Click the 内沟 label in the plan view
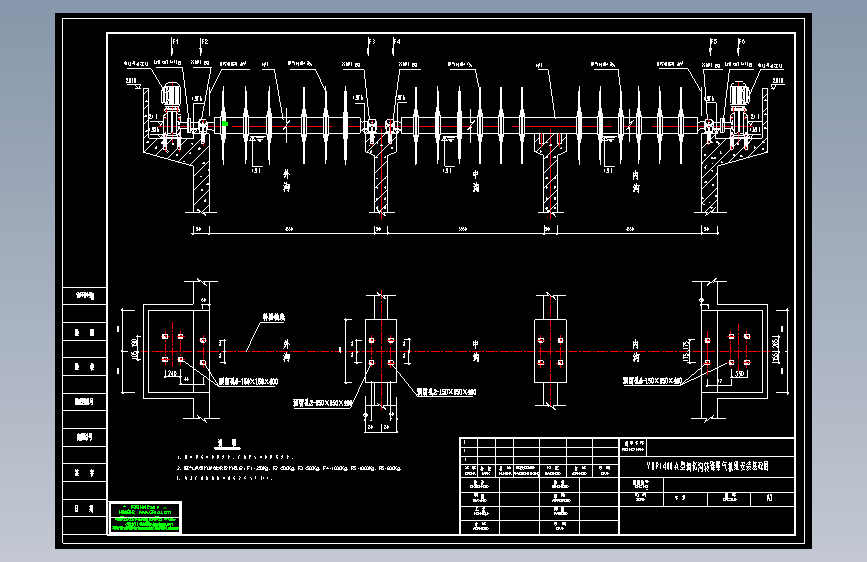This screenshot has height=562, width=867. coord(636,351)
